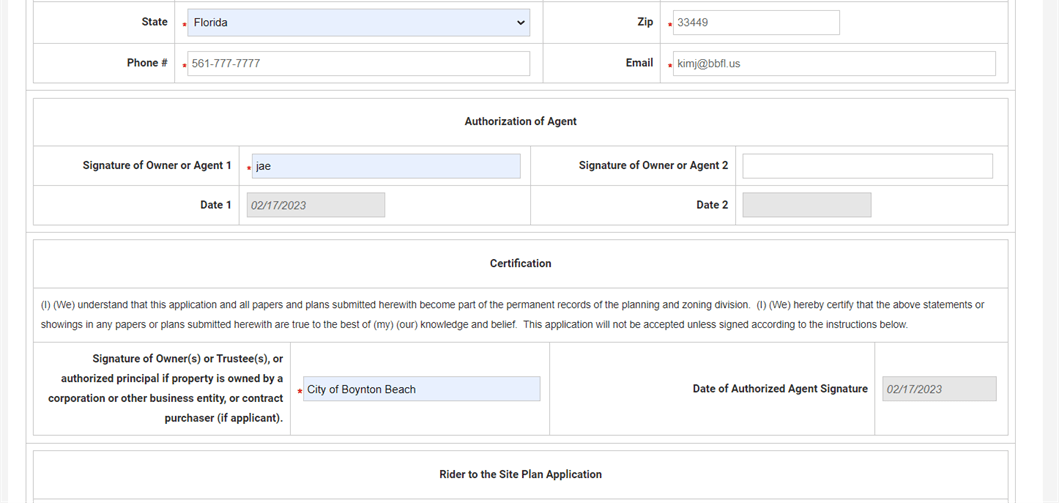Click the Signature of Owner or Agent 1 field
This screenshot has width=1059, height=503.
coord(385,166)
